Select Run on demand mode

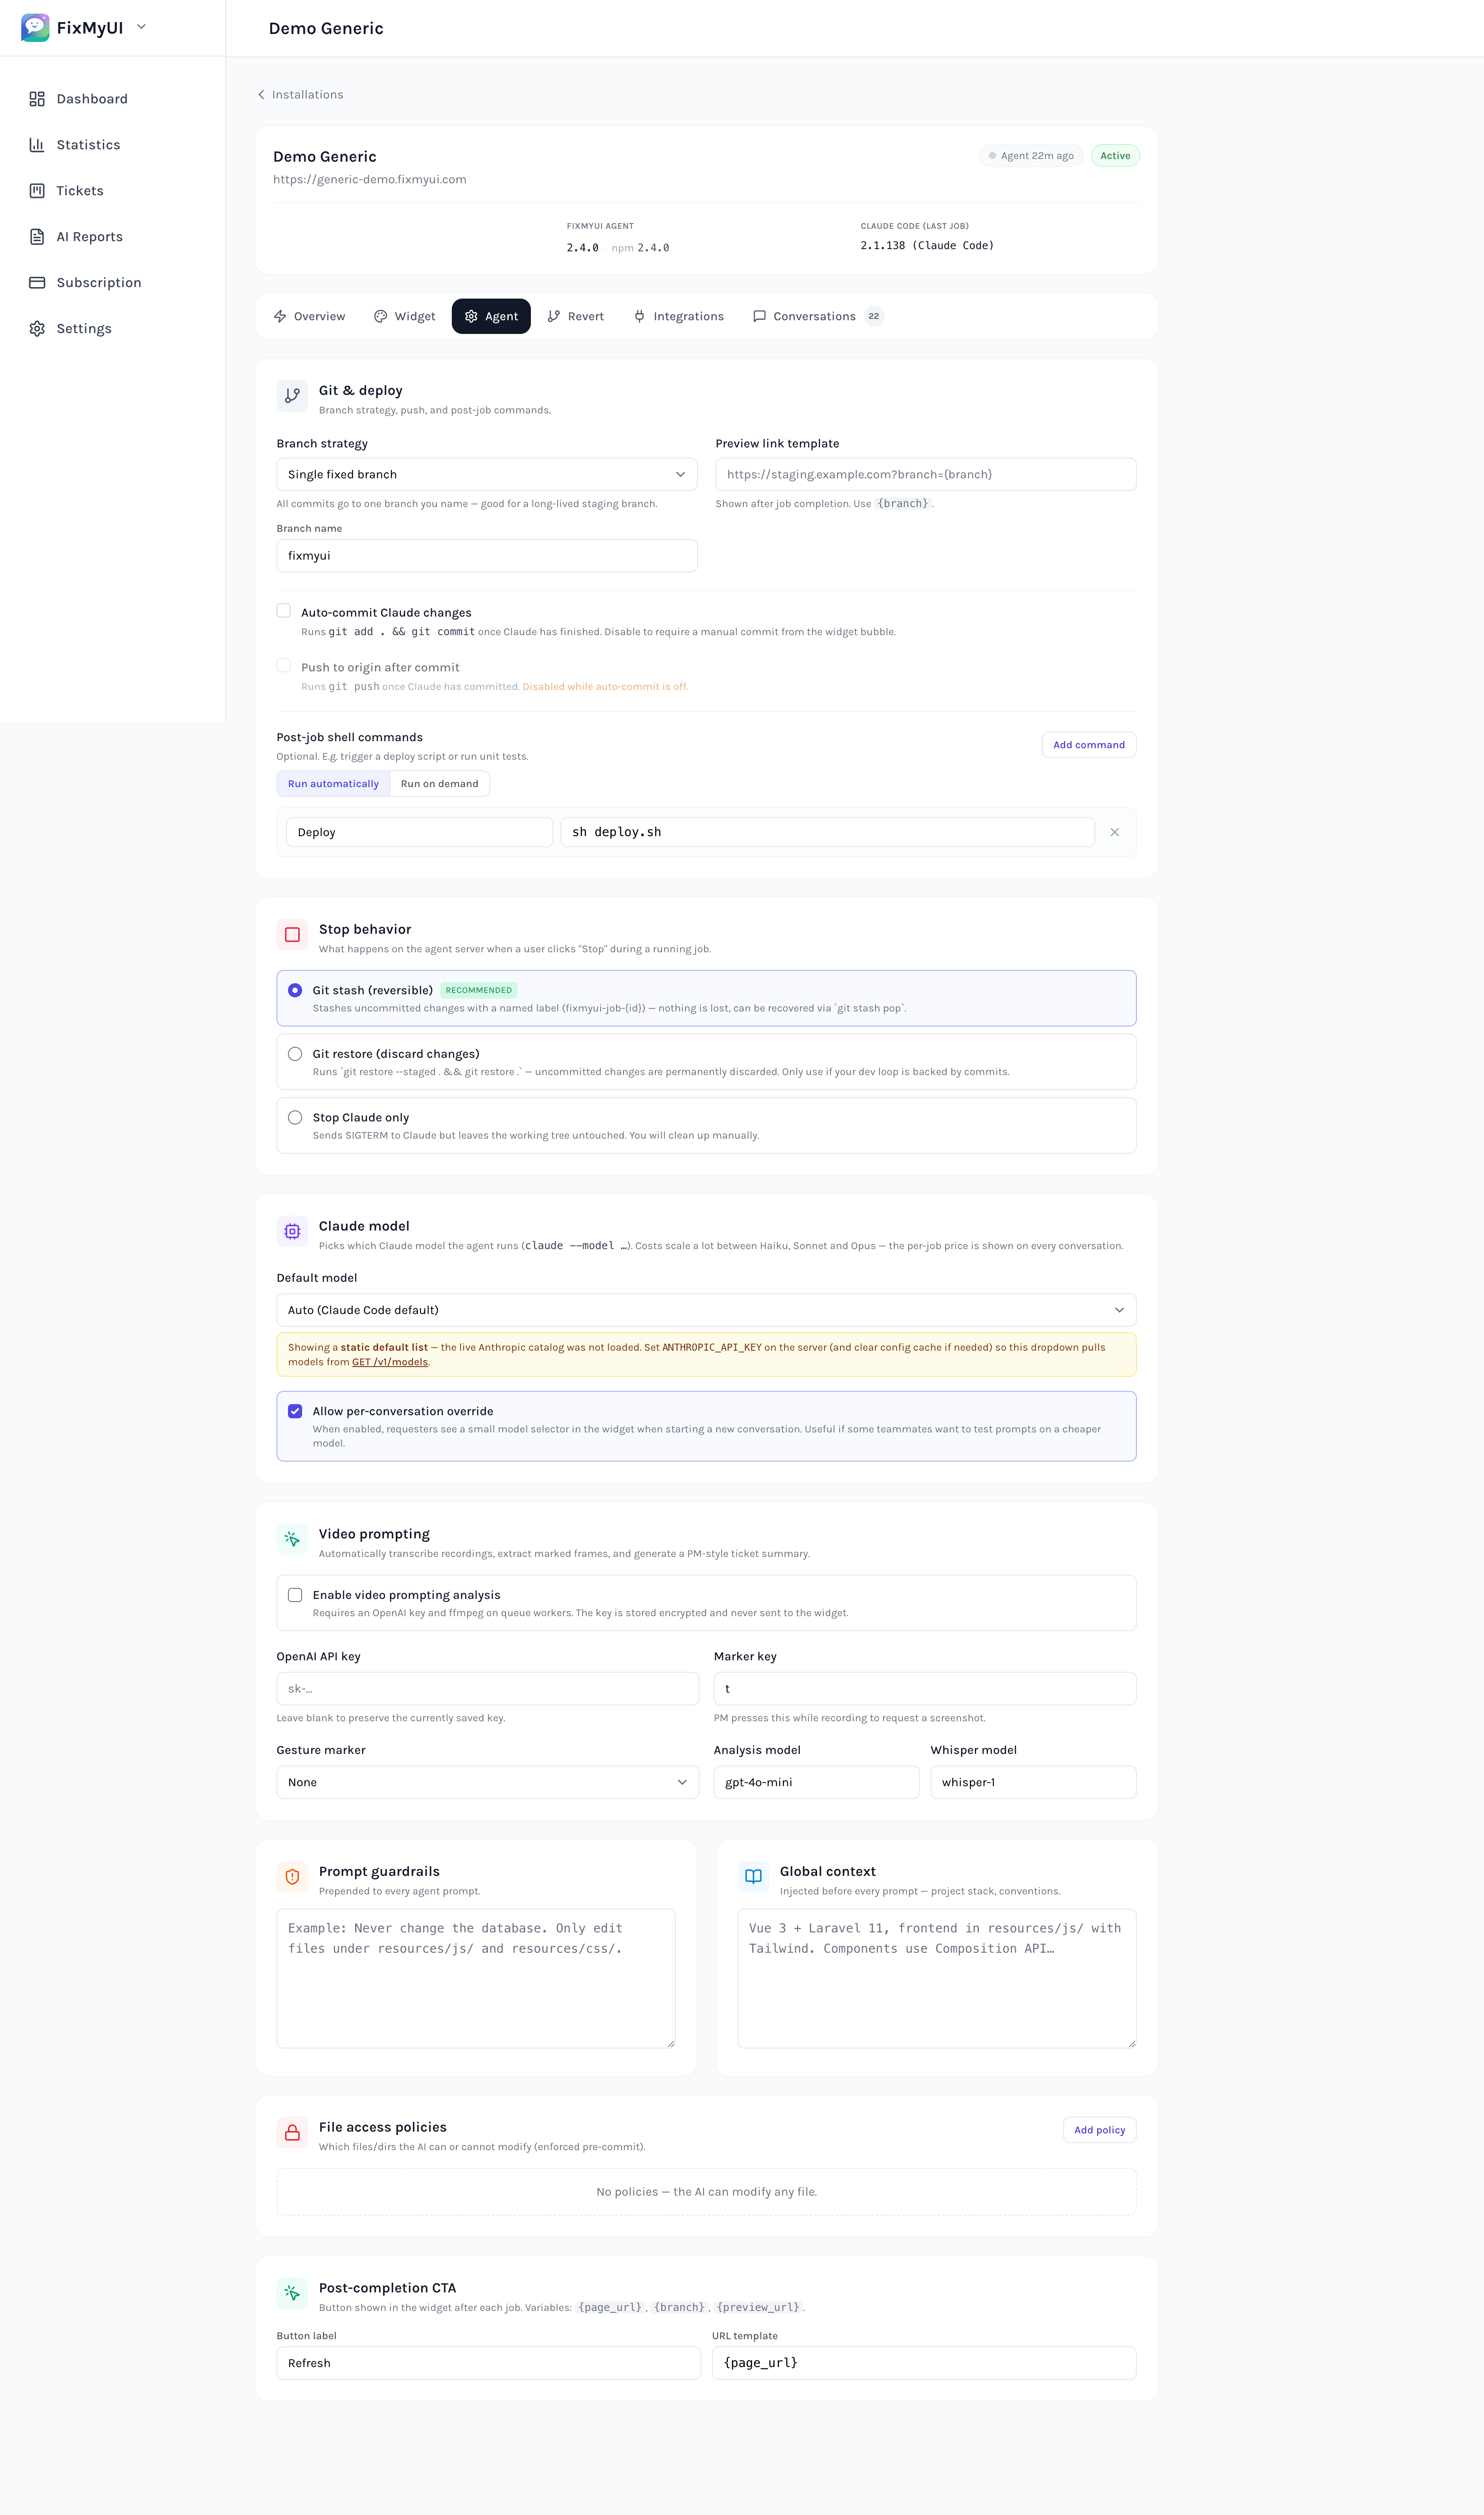click(439, 784)
